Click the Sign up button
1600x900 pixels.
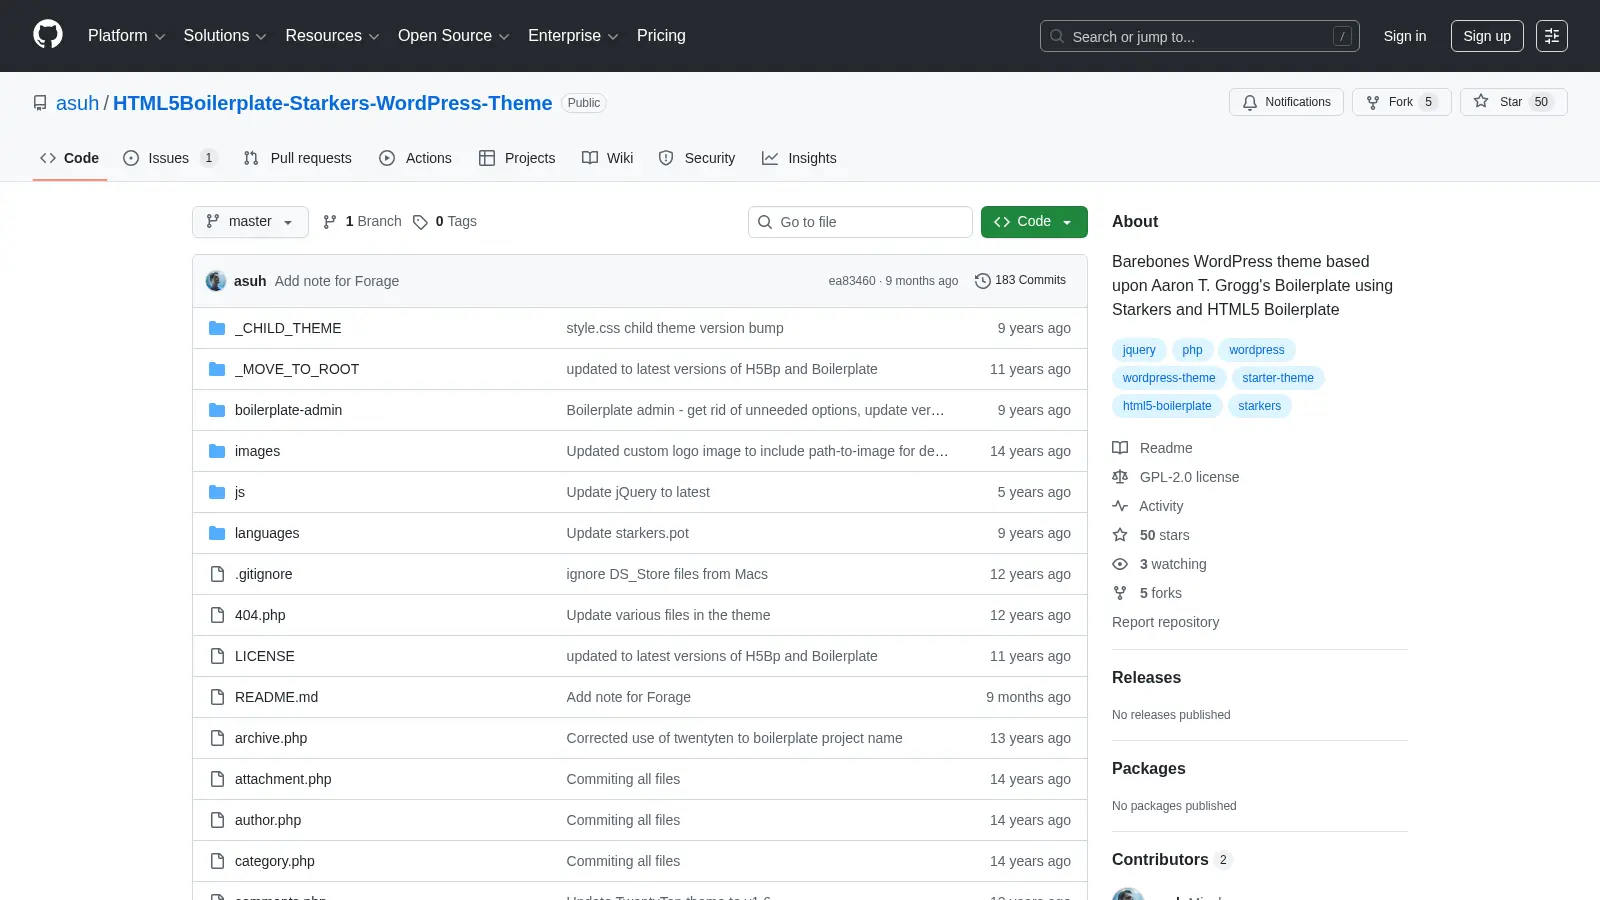[1487, 36]
